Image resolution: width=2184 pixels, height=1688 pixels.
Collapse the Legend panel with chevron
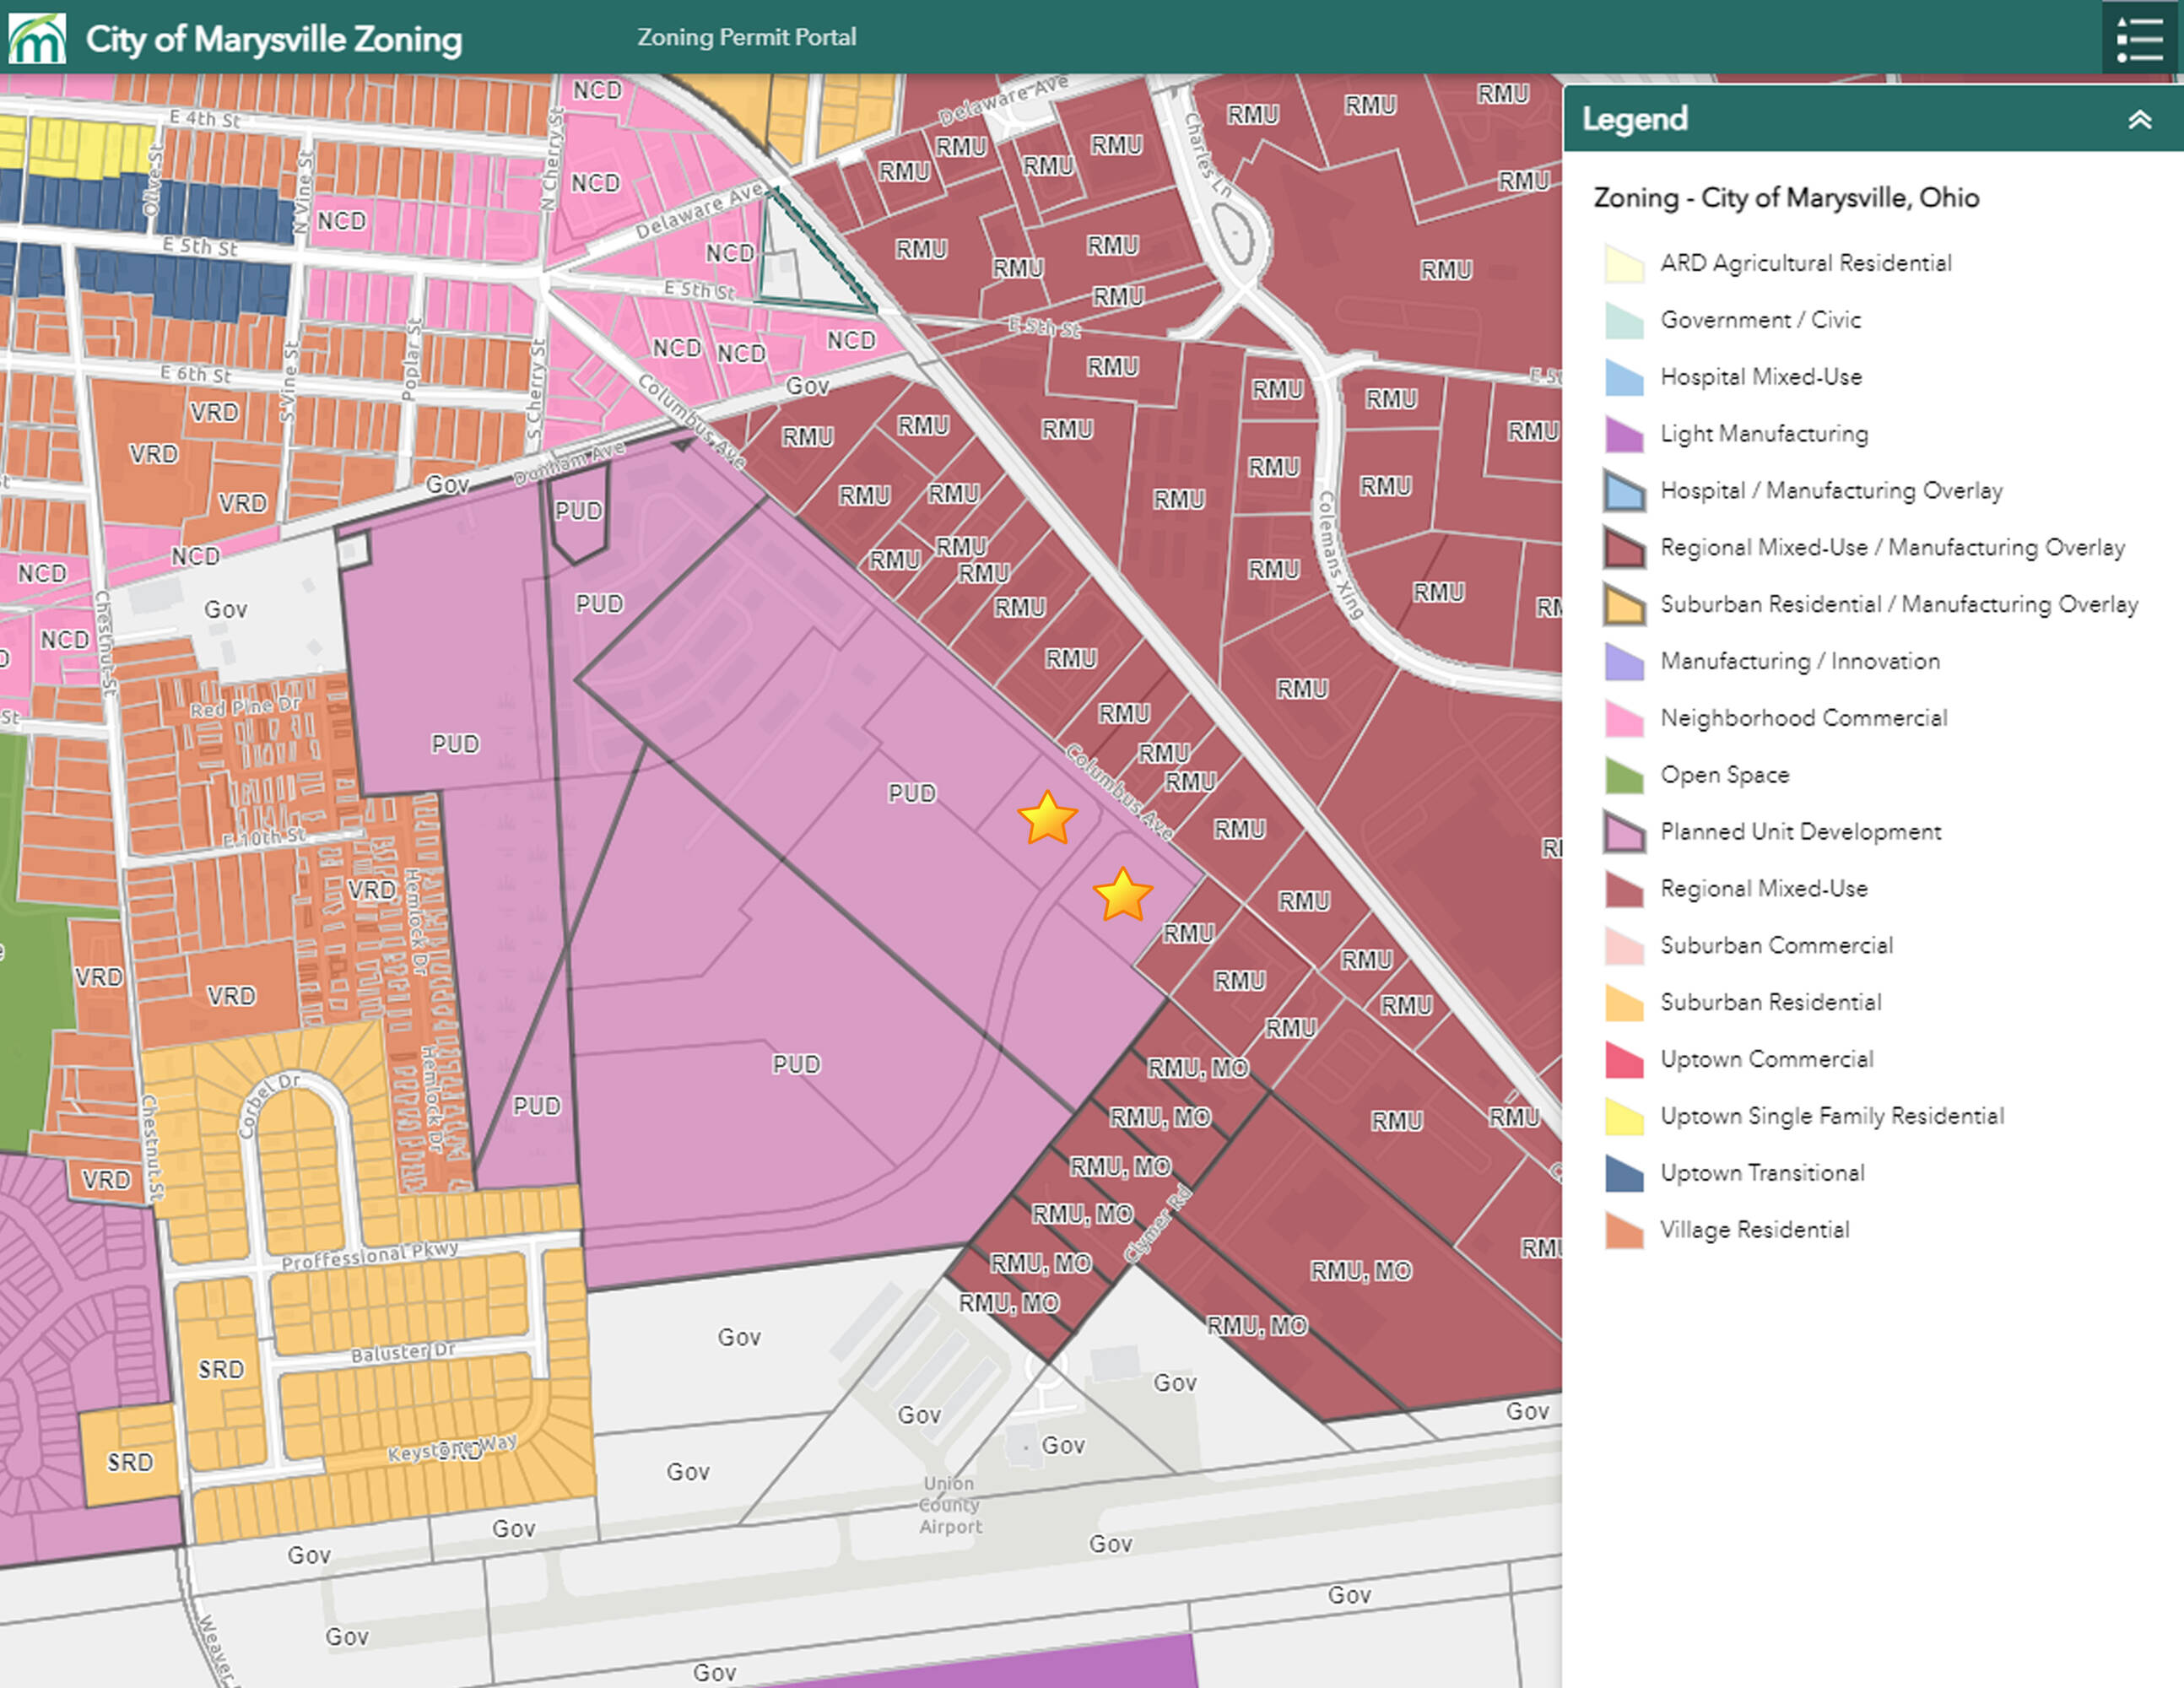pos(2139,120)
